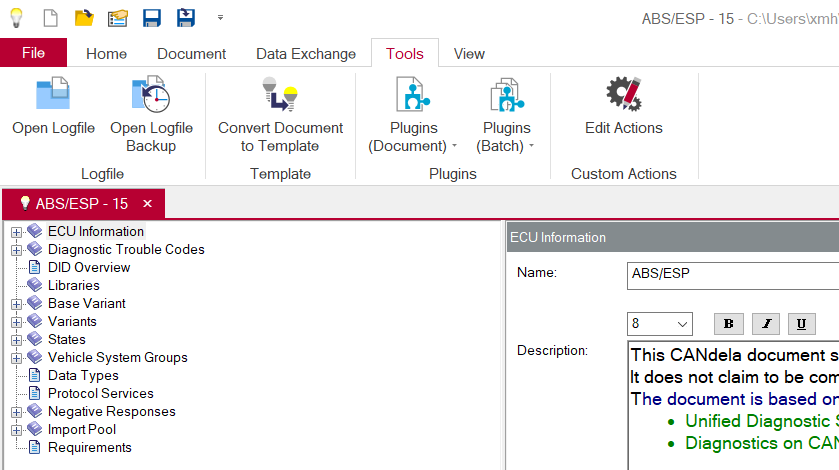
Task: Expand the Vehicle System Groups node
Action: pyautogui.click(x=17, y=358)
